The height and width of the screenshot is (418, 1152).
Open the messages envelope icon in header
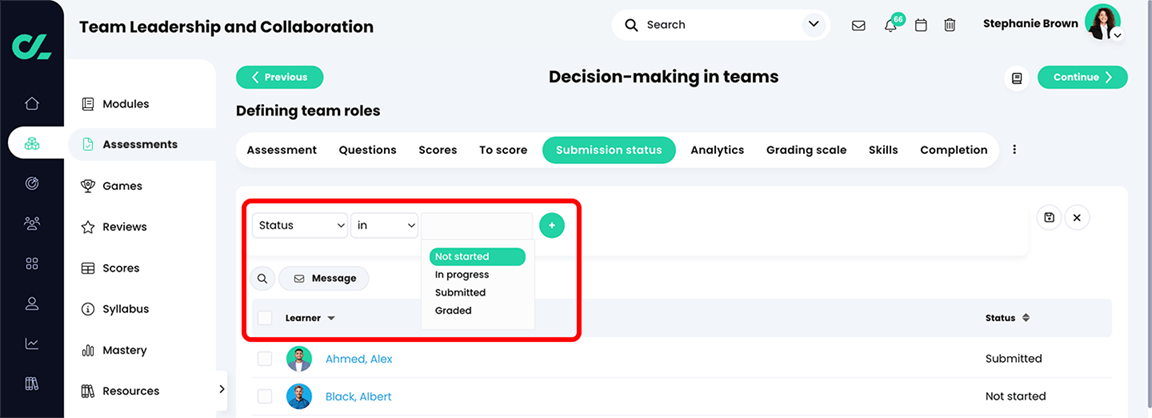point(858,25)
